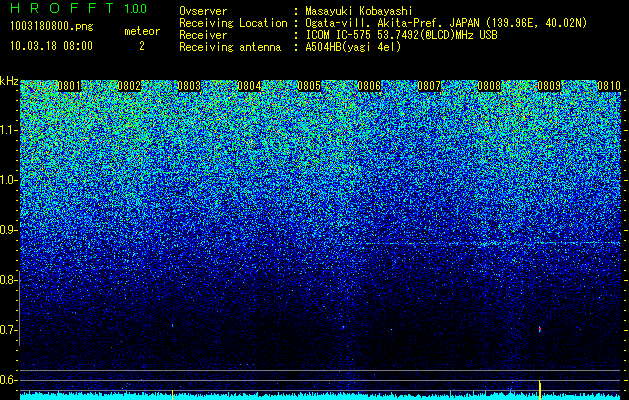Click the Receiver field label
The height and width of the screenshot is (400, 629).
click(x=203, y=35)
